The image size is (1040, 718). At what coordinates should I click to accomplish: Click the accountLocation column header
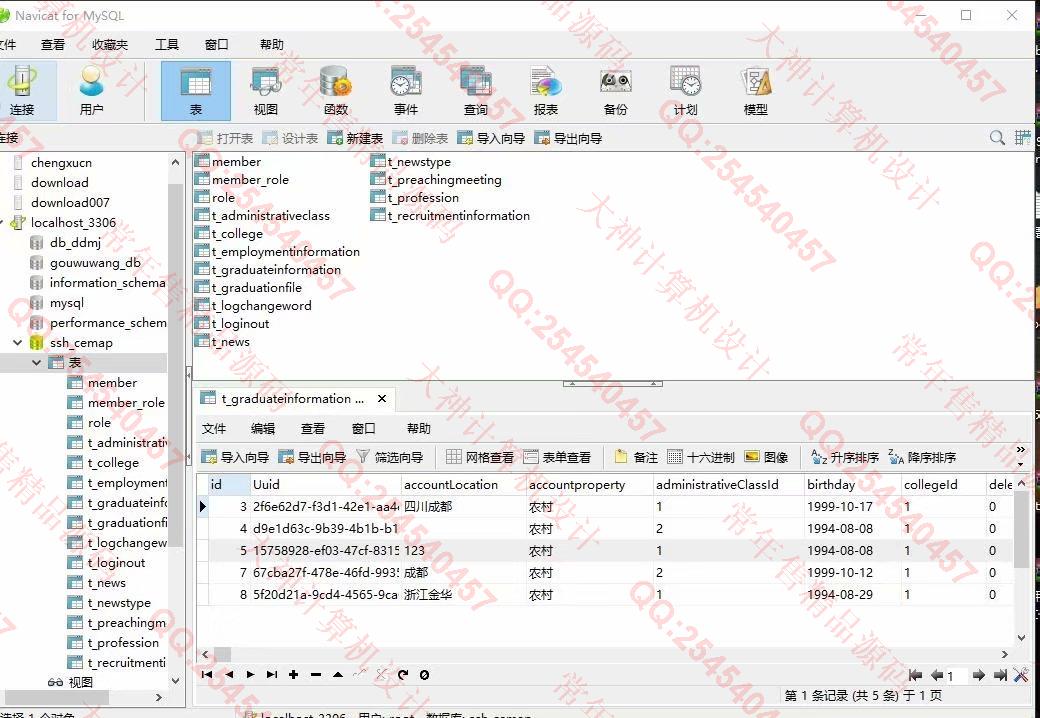pos(462,485)
